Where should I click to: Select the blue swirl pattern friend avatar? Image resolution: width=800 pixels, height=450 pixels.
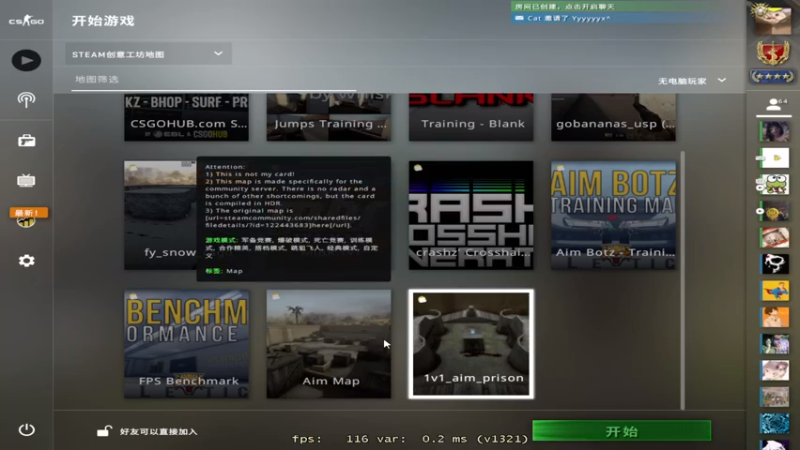[774, 423]
